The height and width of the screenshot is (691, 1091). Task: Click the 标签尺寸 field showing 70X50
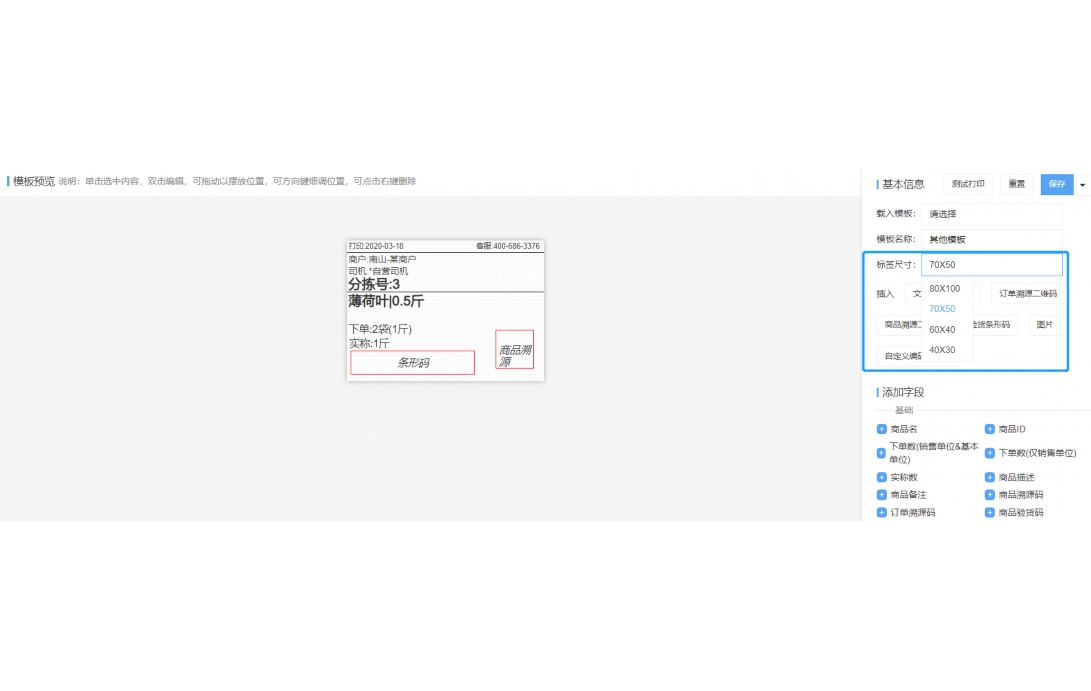[x=992, y=264]
